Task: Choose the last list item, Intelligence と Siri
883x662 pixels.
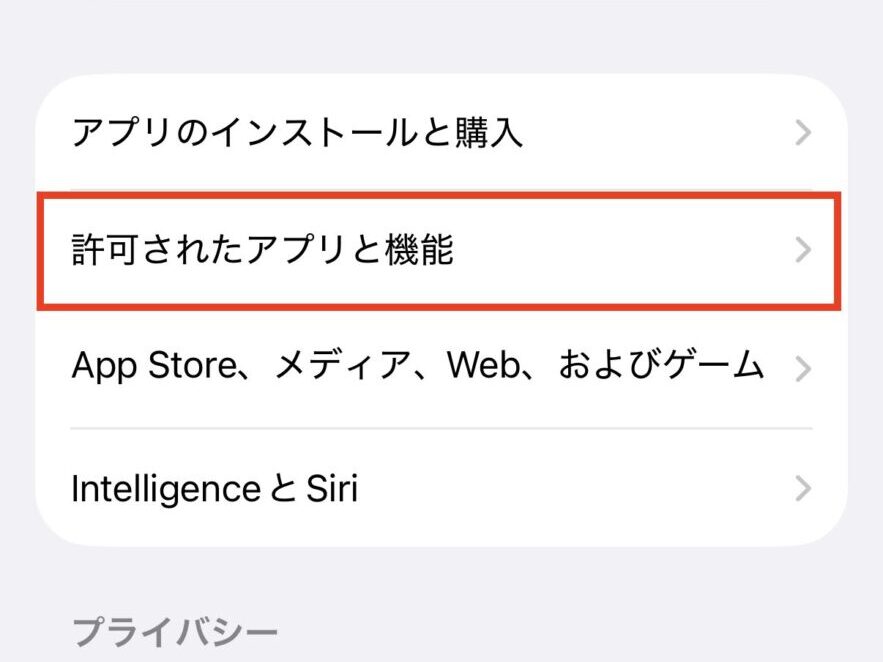Action: (440, 489)
